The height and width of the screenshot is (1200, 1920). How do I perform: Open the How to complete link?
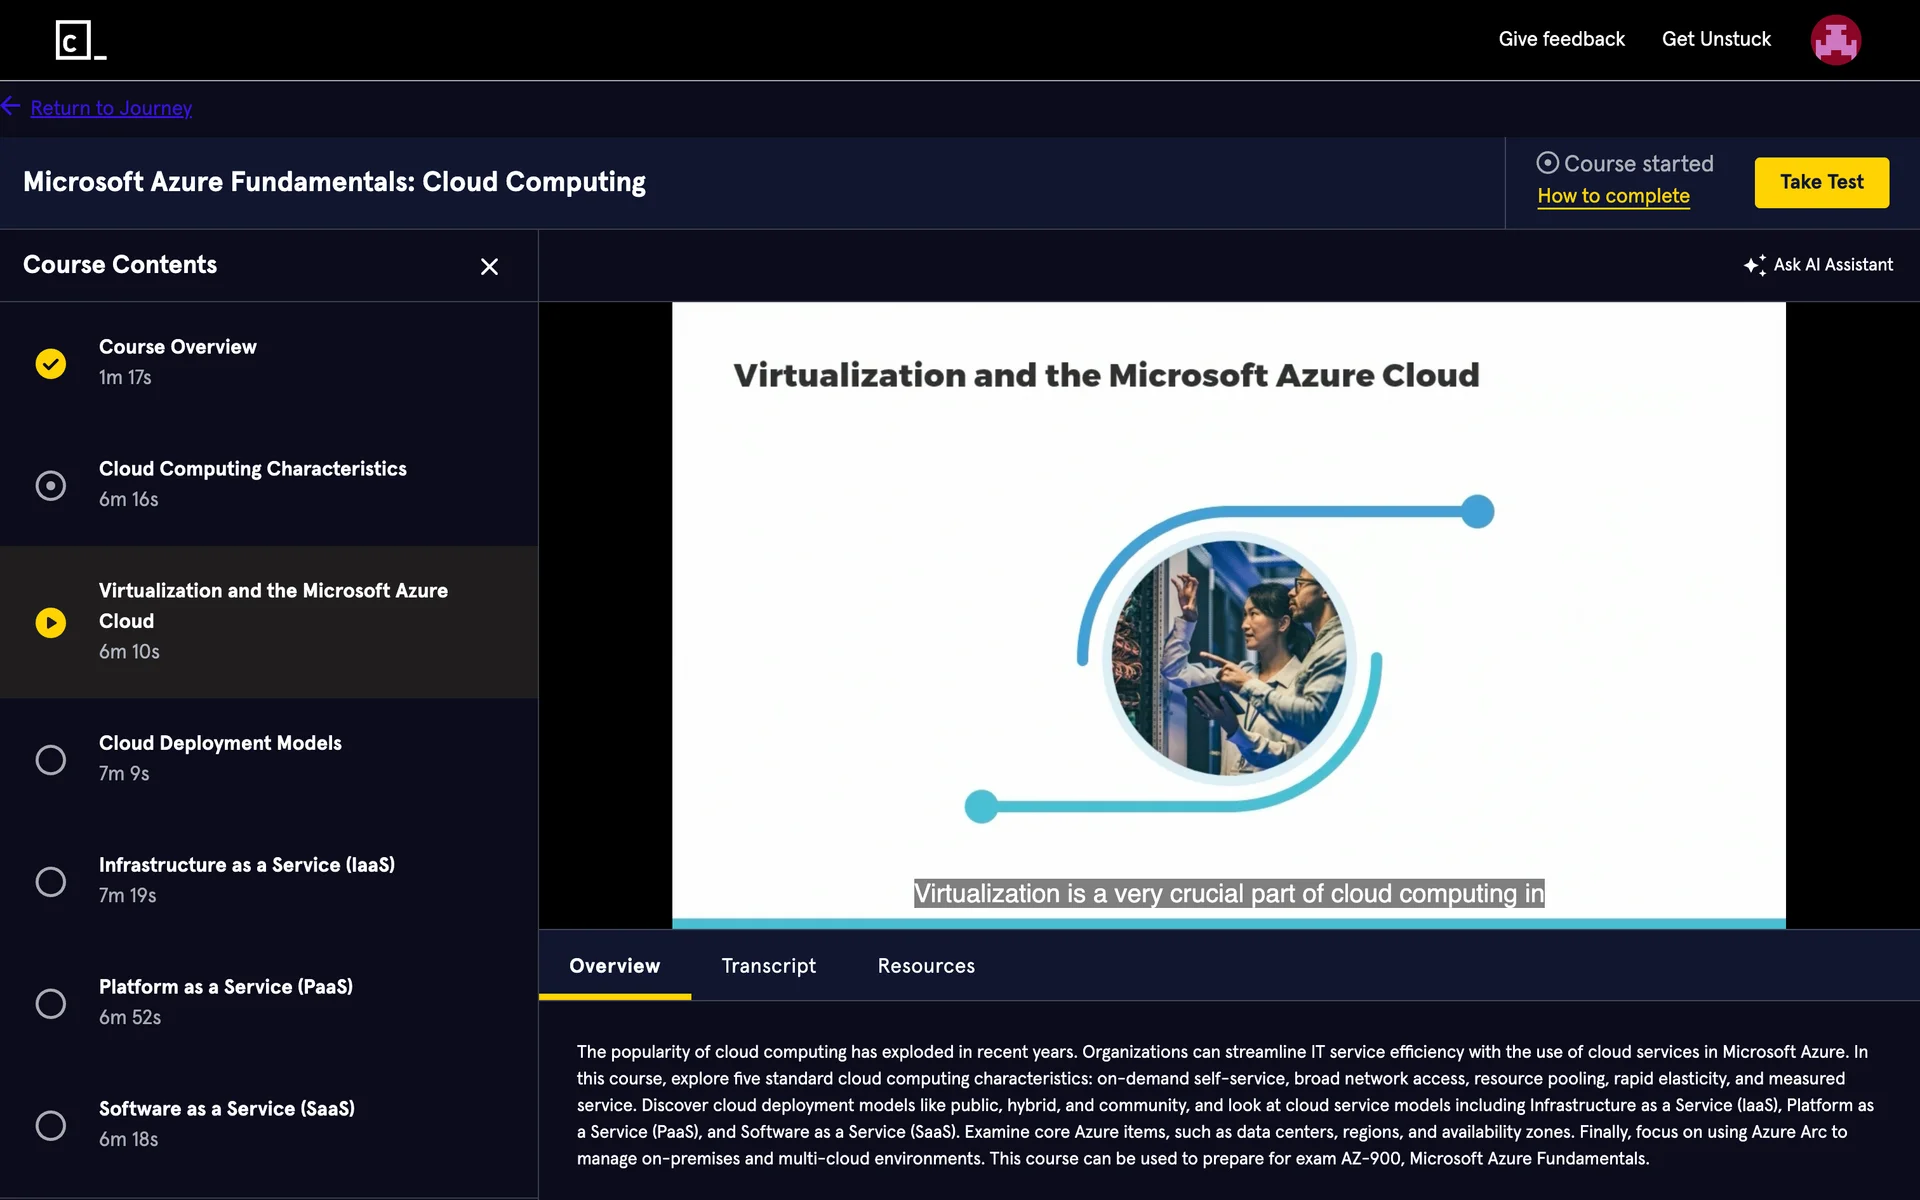[x=1613, y=196]
